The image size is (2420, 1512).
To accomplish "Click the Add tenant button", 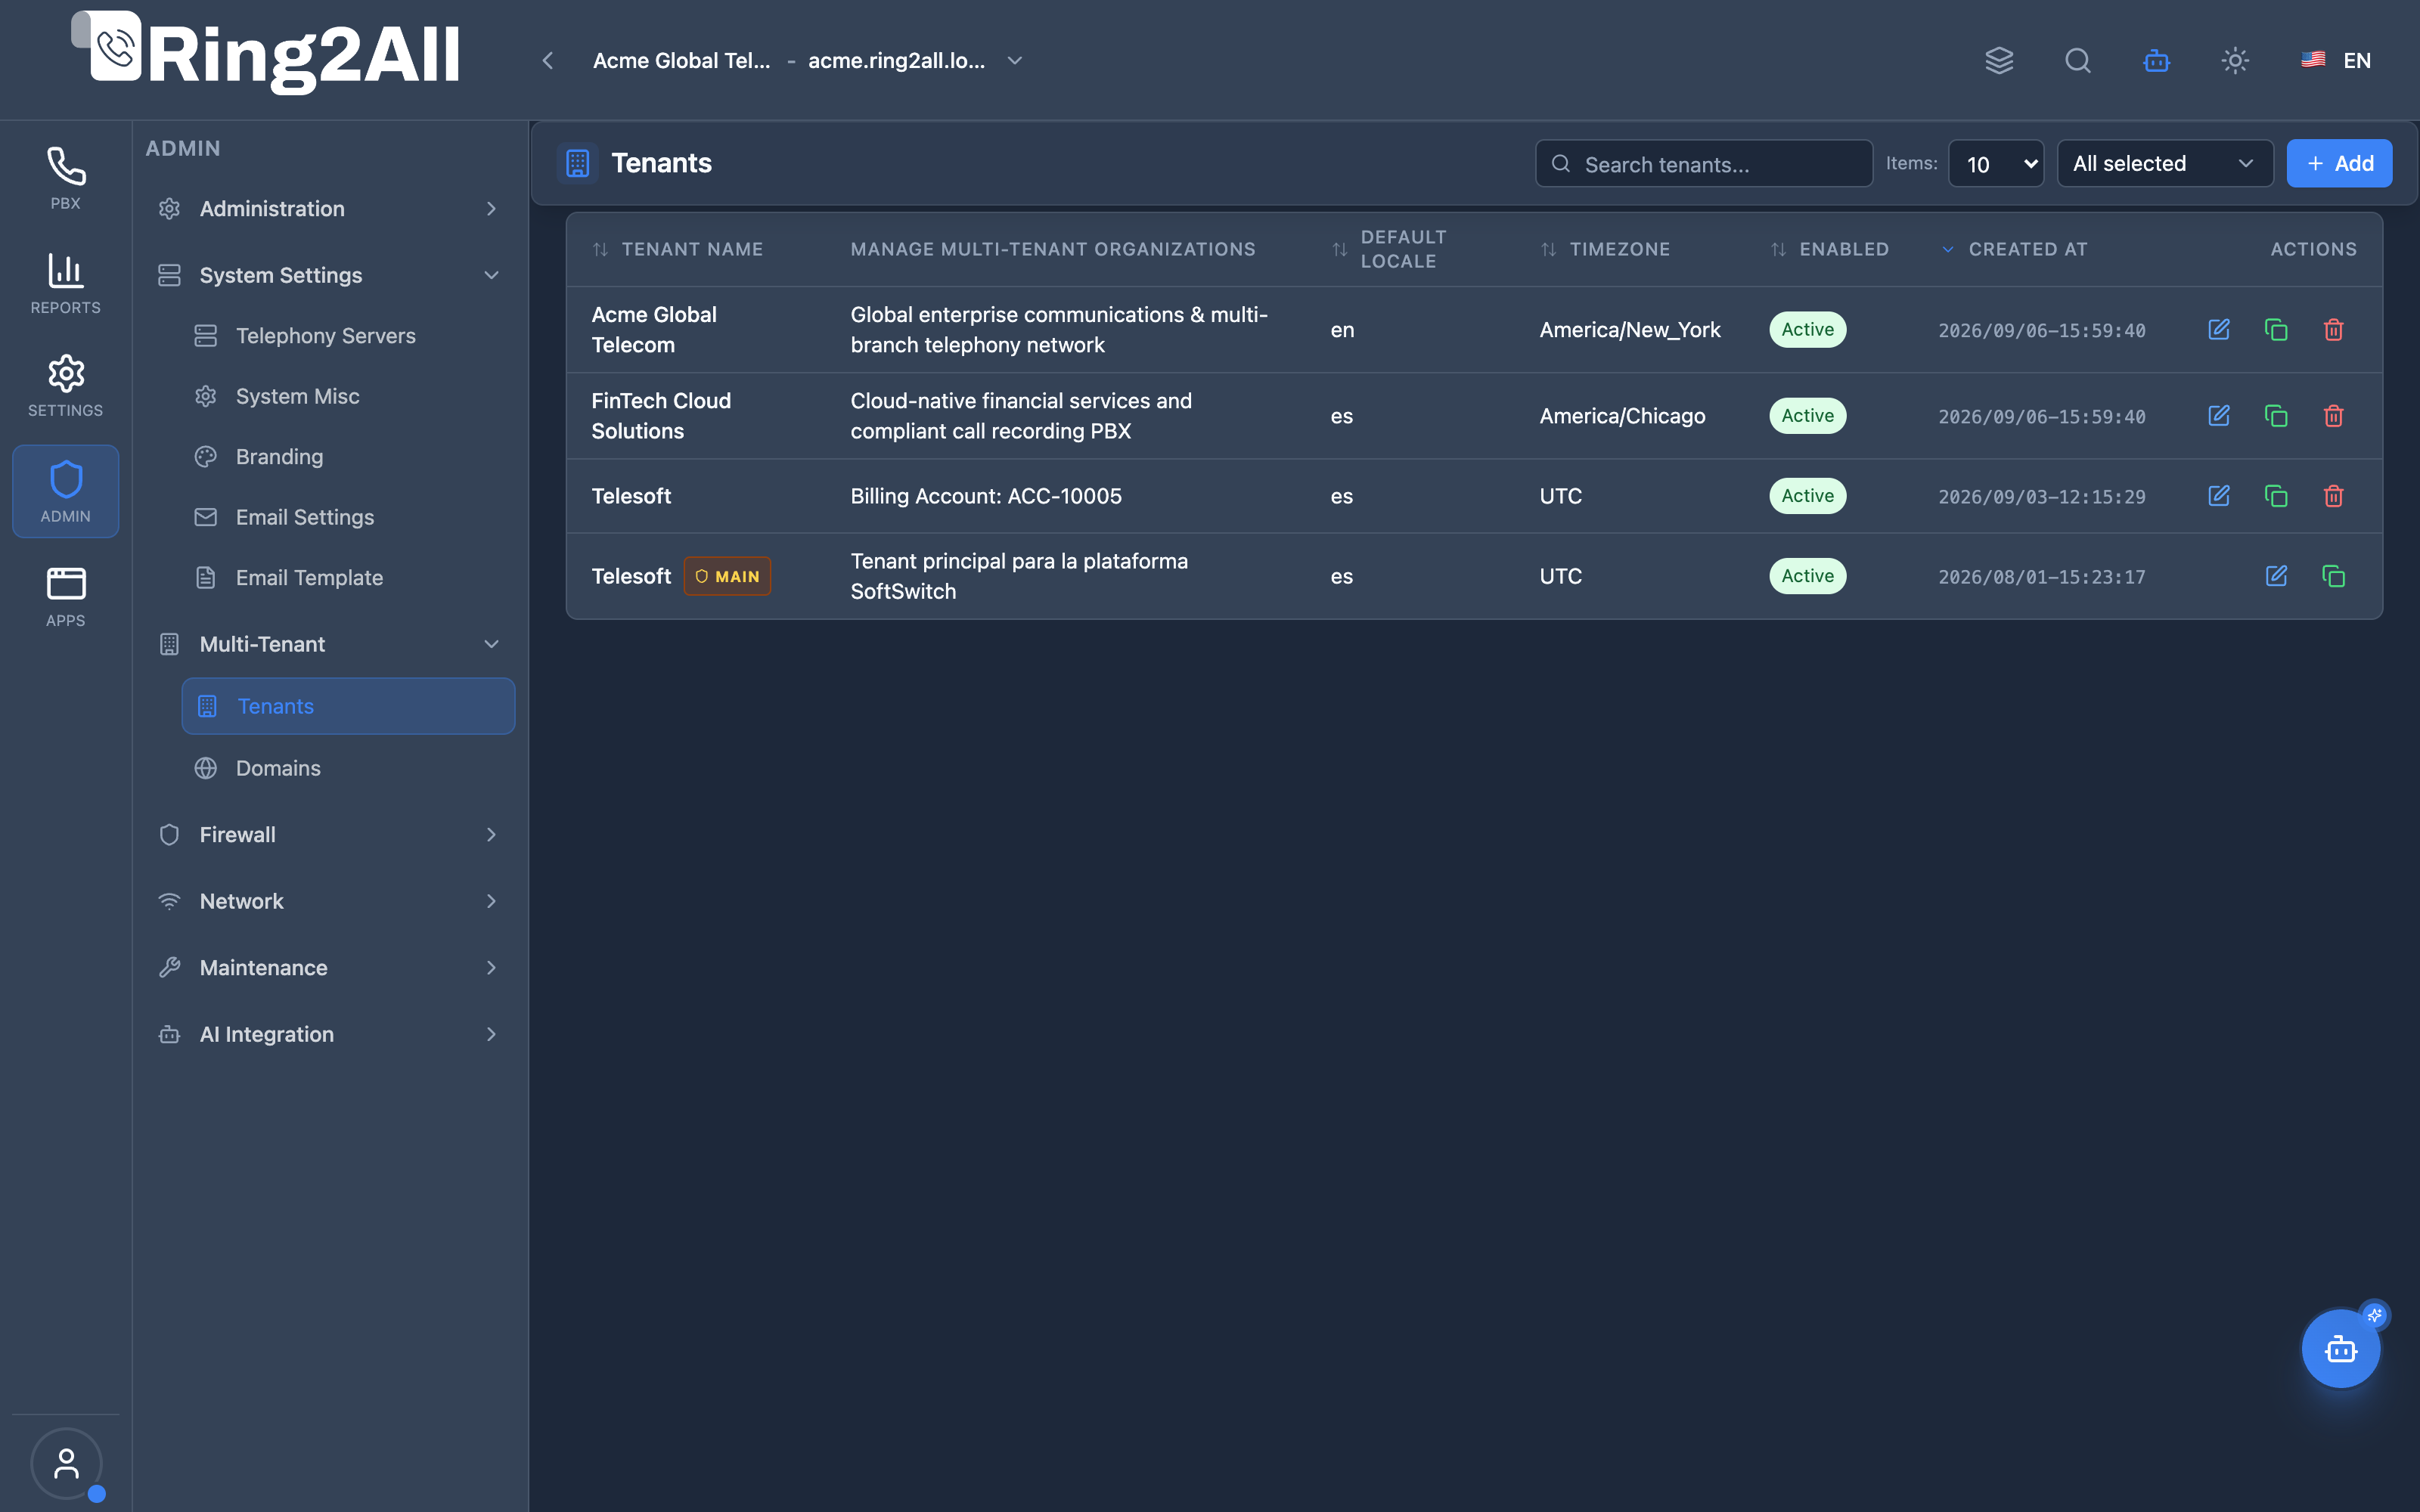I will coord(2339,164).
